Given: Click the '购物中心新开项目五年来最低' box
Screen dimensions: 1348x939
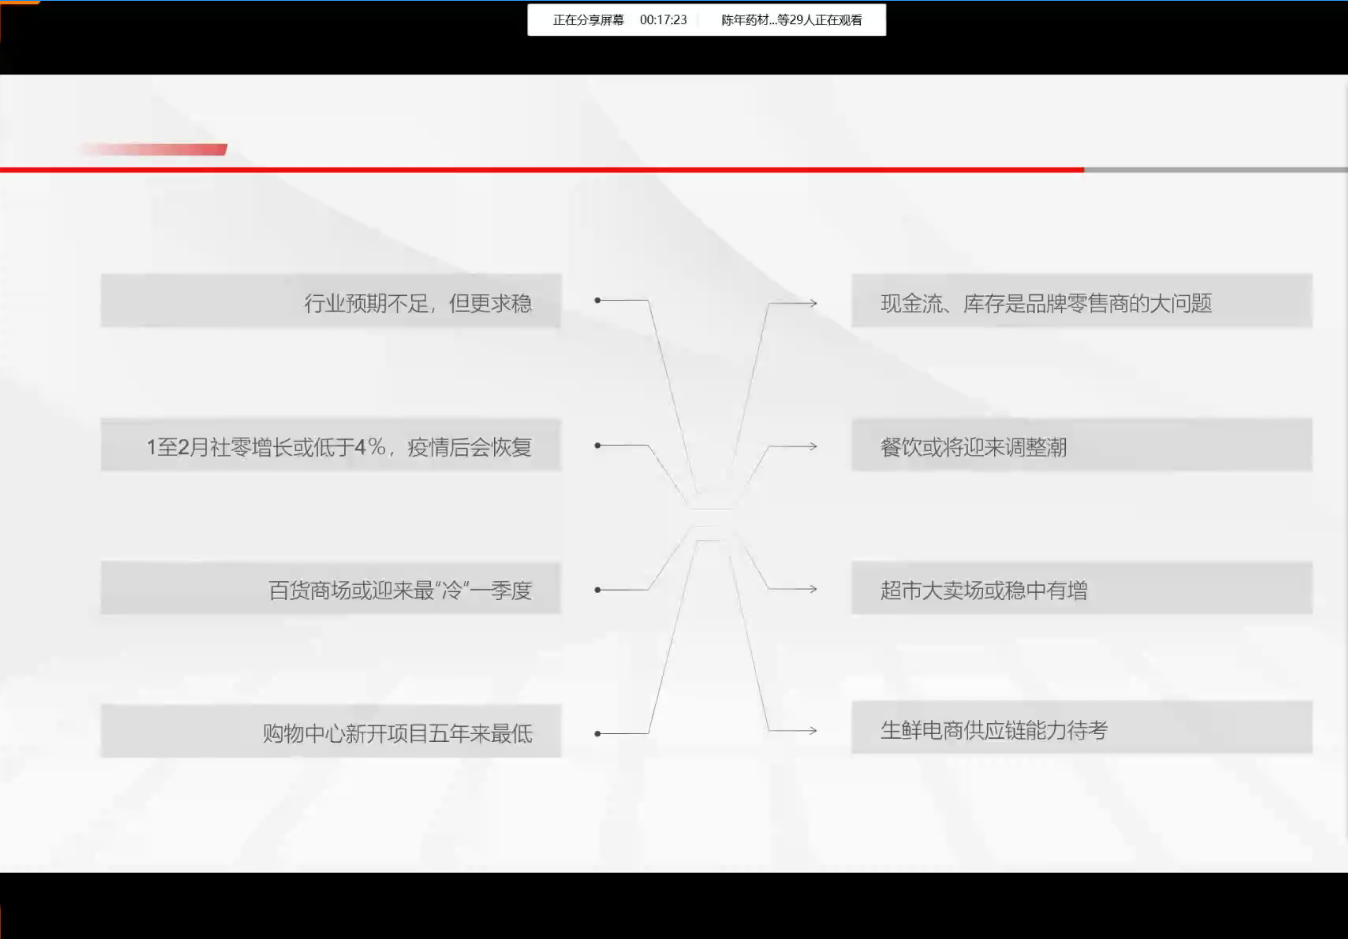Looking at the screenshot, I should click(x=330, y=732).
